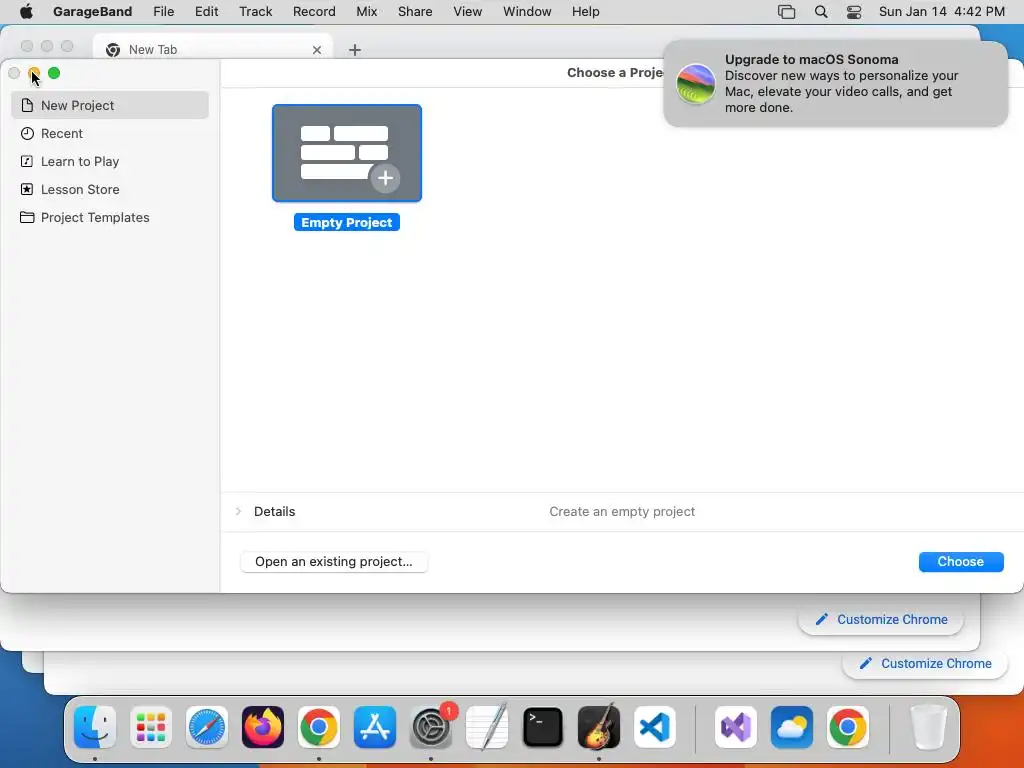Click the Recent clock icon
Screen dimensions: 1024x768
tap(27, 133)
